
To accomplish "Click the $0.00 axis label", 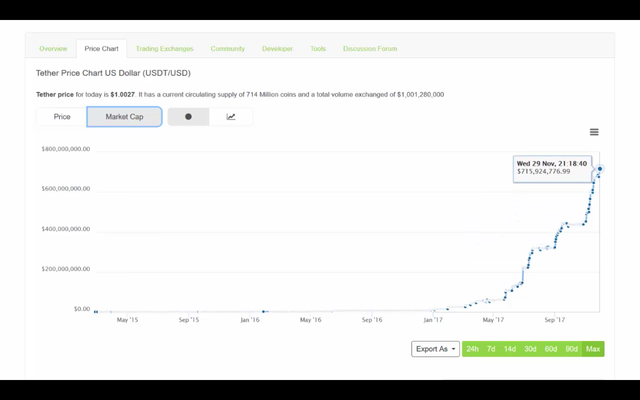I will click(x=82, y=309).
